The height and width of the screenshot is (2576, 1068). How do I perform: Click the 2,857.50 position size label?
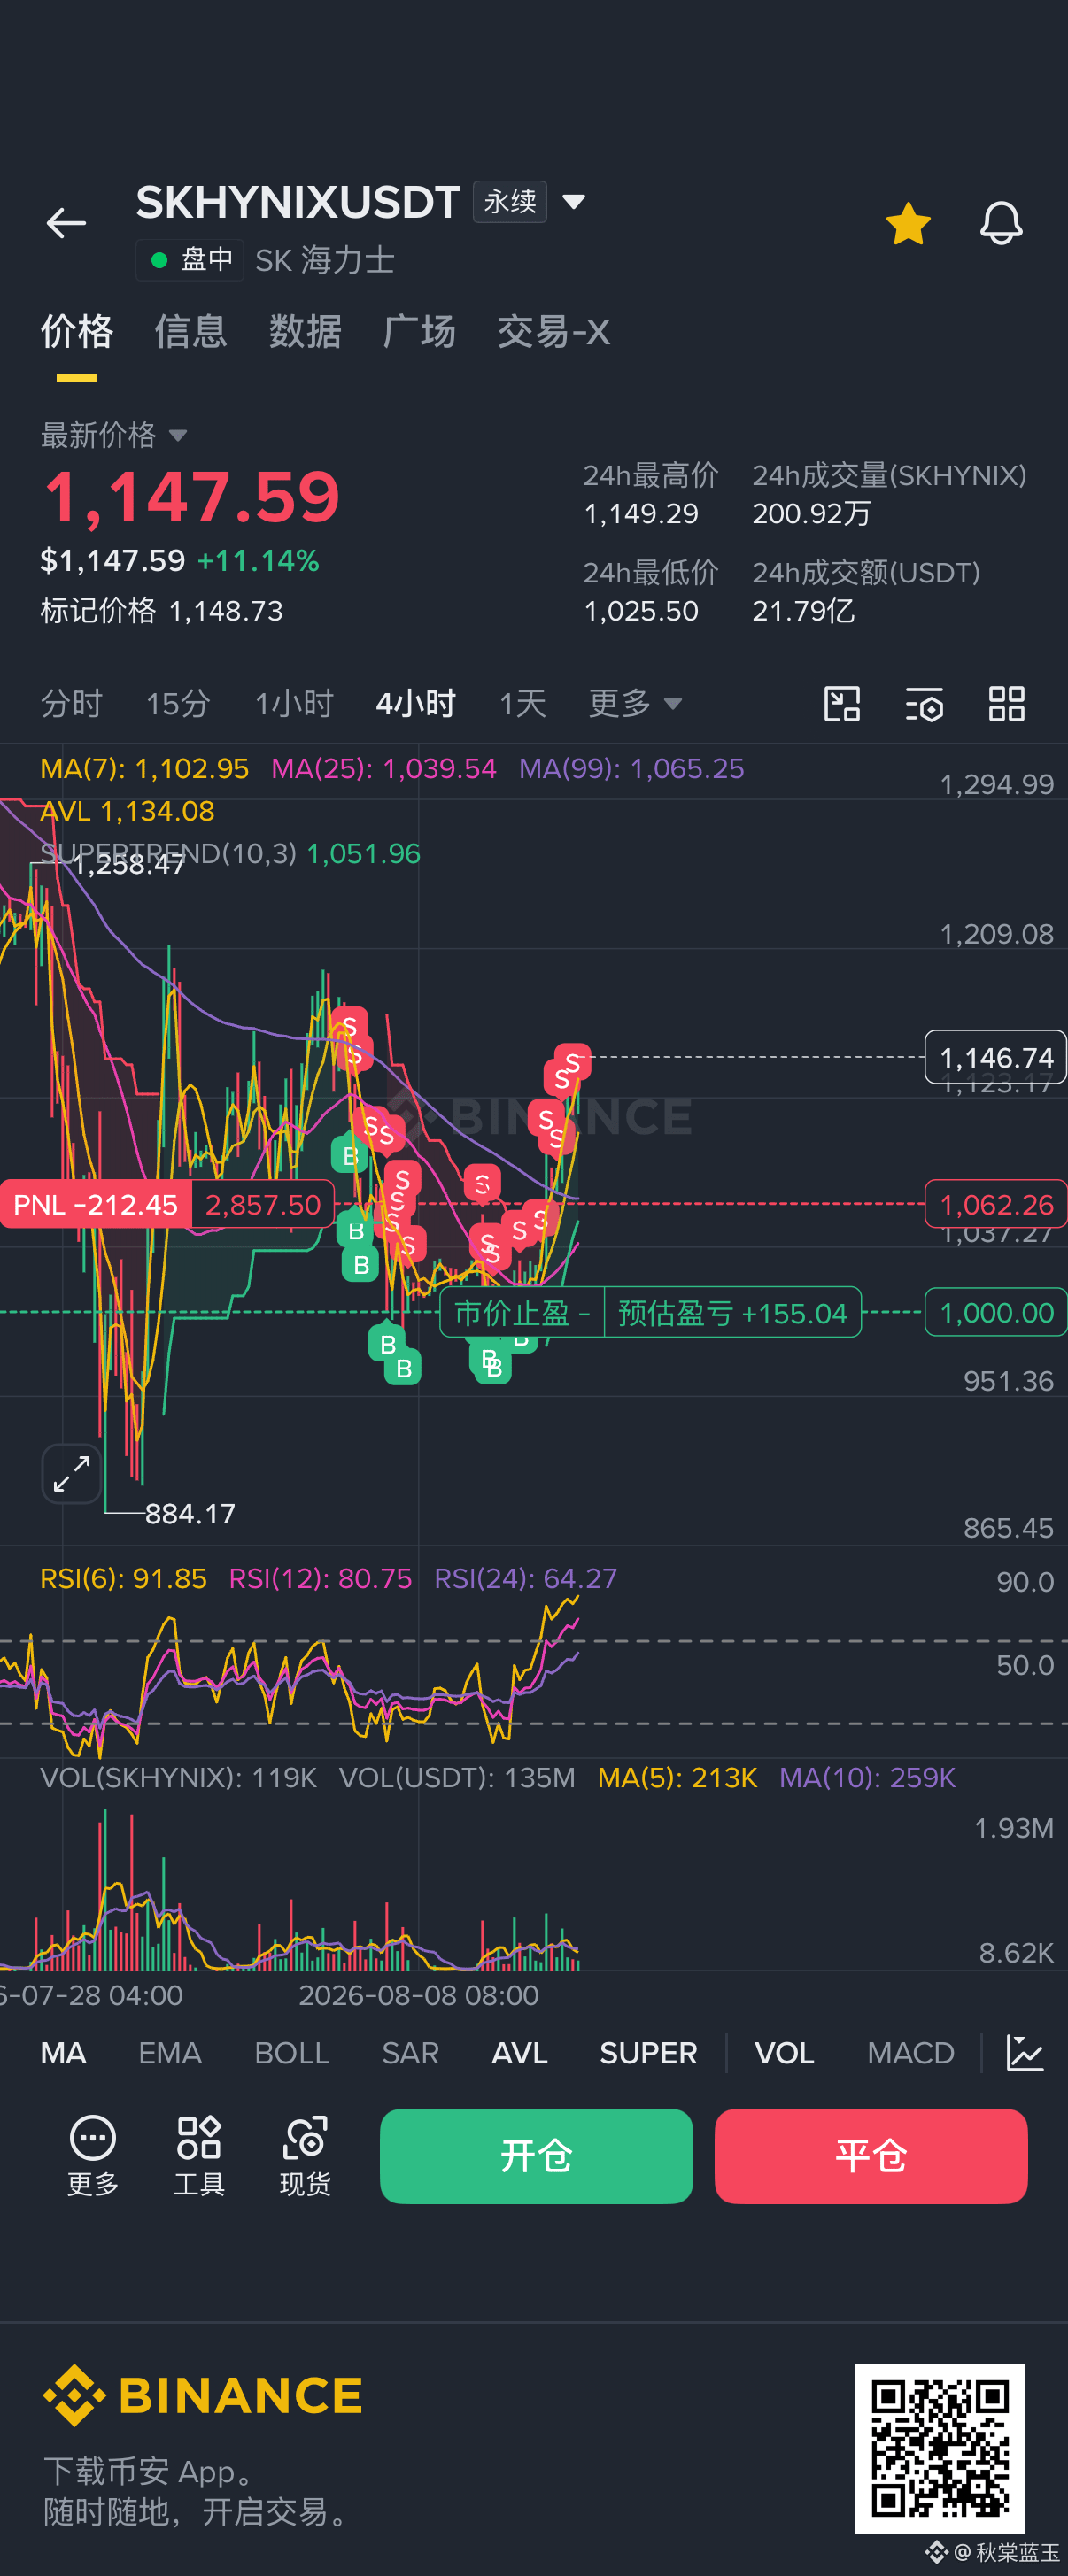coord(263,1205)
